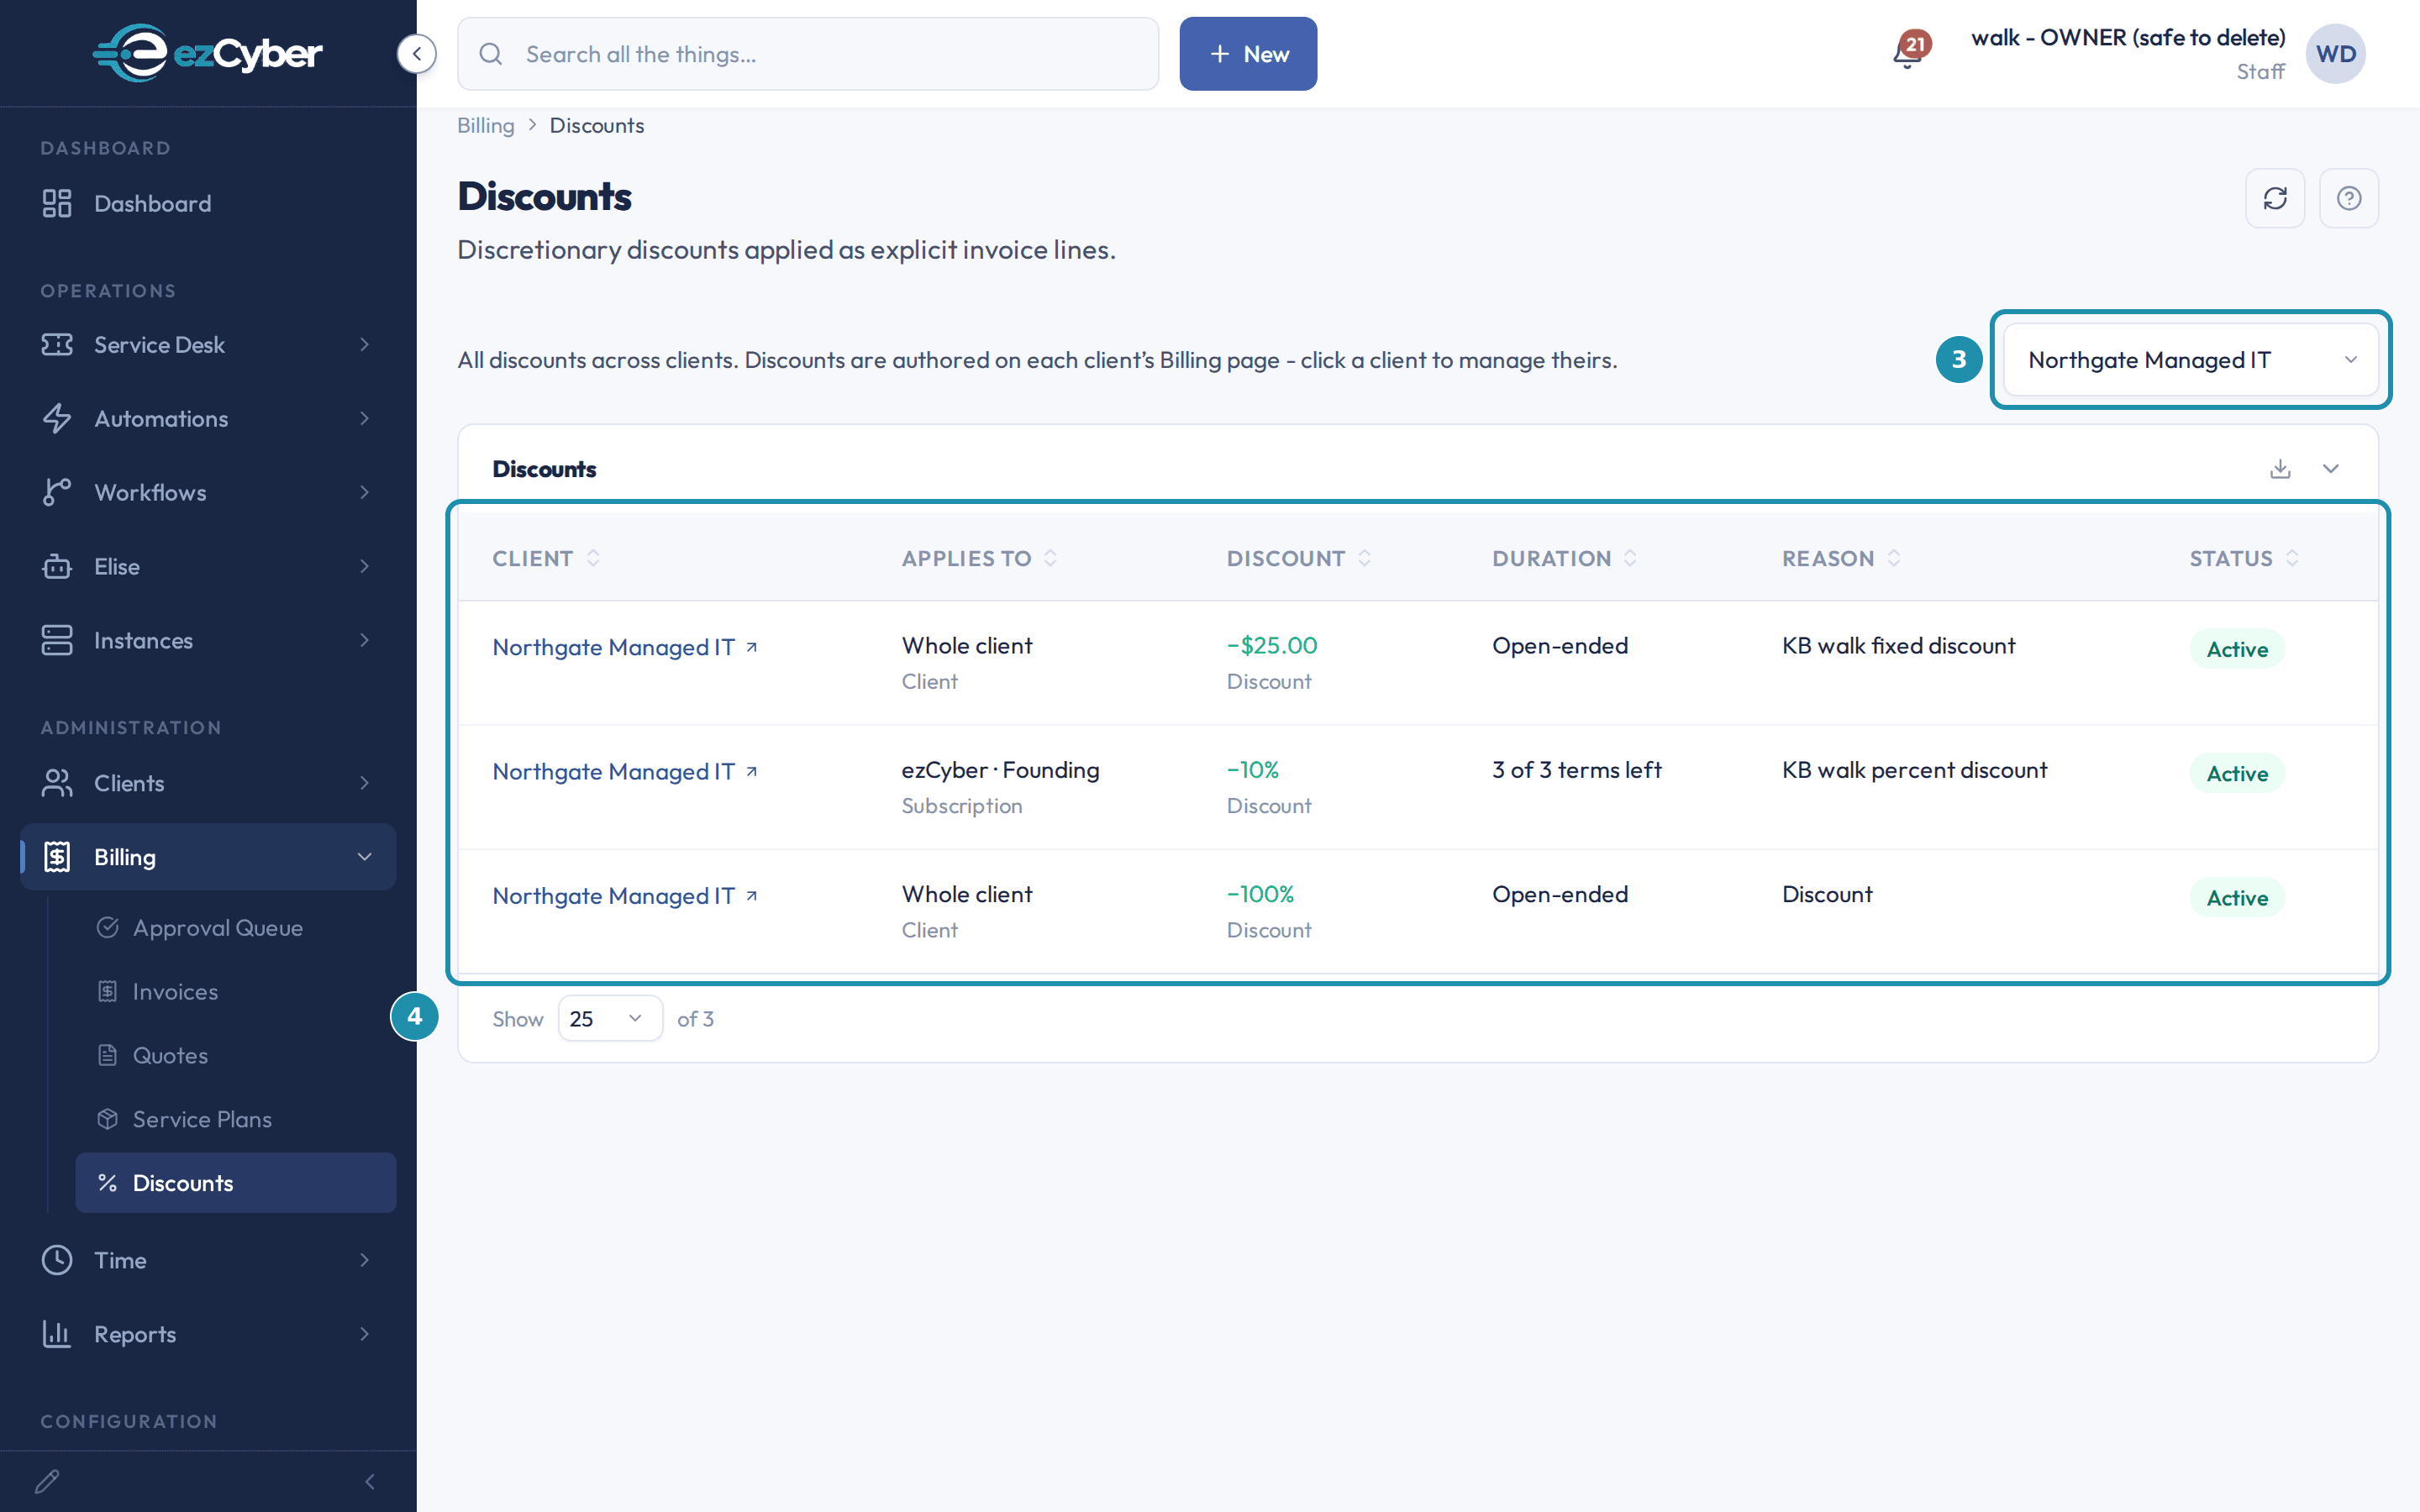Viewport: 2420px width, 1512px height.
Task: Refresh the Discounts page
Action: [2275, 198]
